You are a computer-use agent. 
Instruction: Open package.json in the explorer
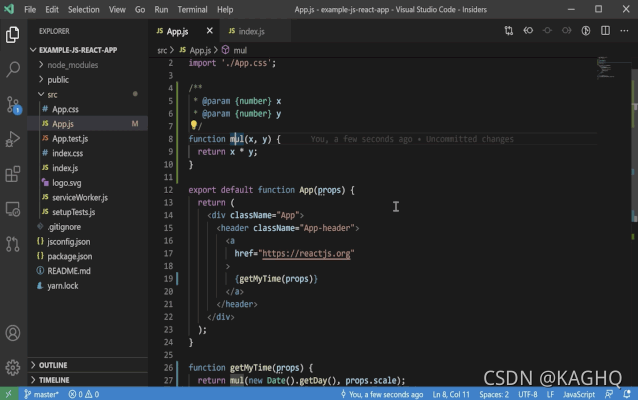coord(87,256)
